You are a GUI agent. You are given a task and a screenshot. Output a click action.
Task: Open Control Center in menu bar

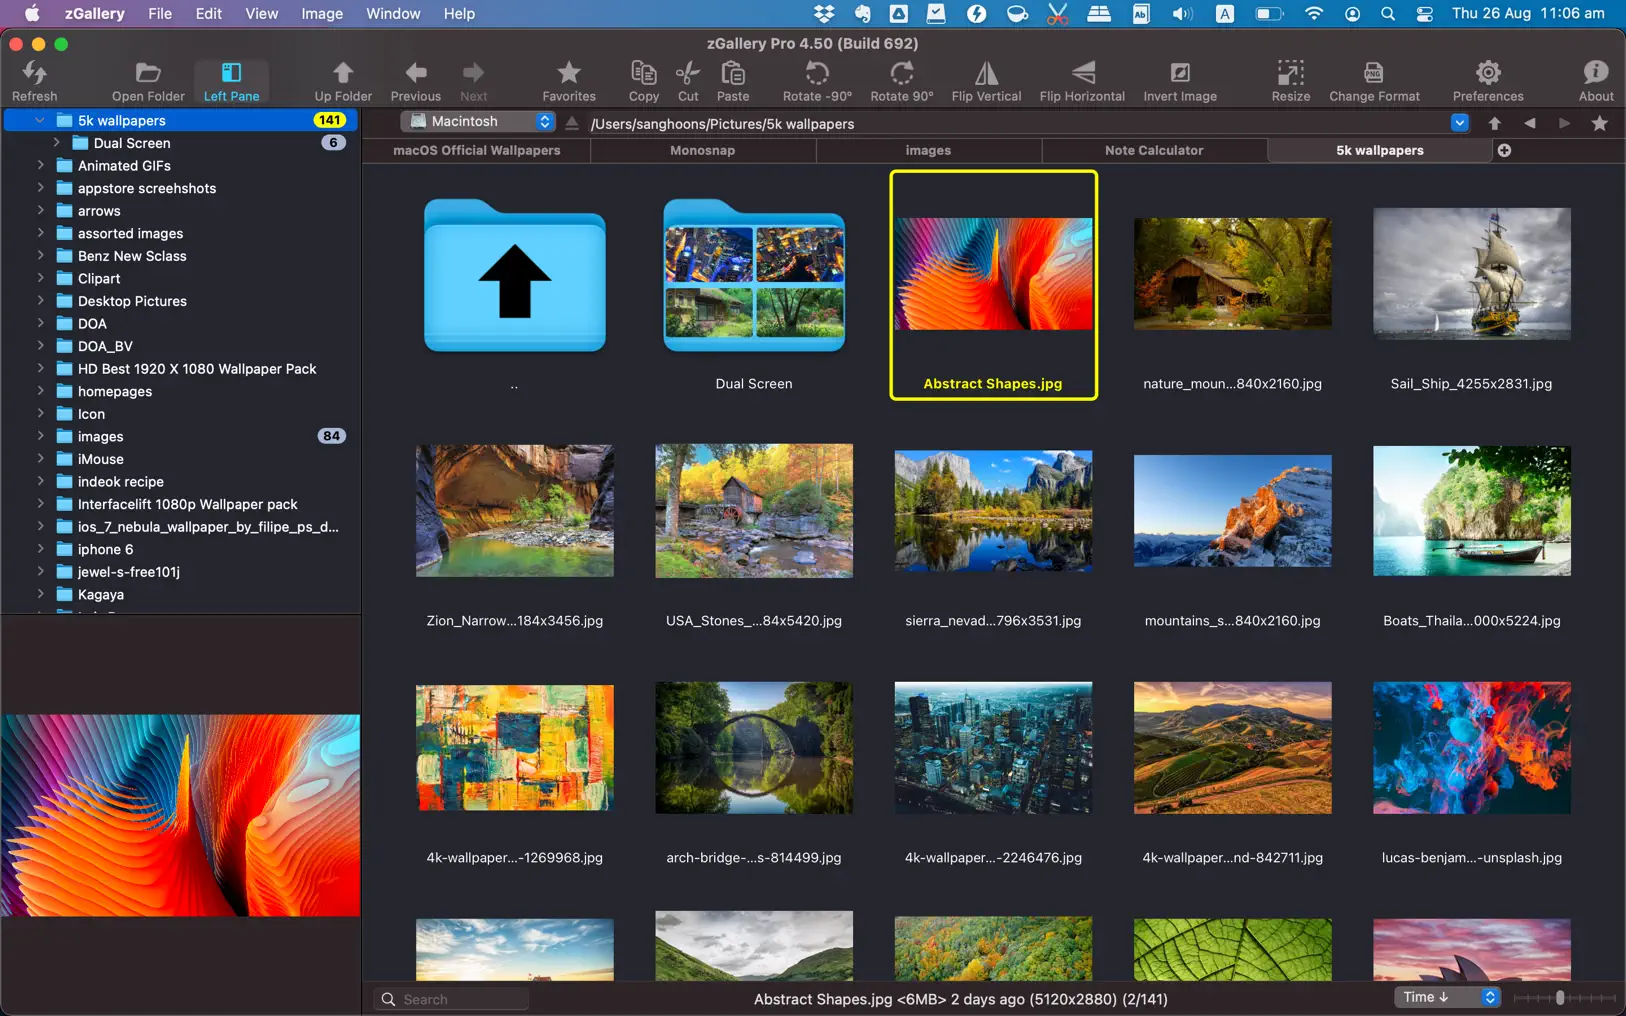(x=1425, y=13)
